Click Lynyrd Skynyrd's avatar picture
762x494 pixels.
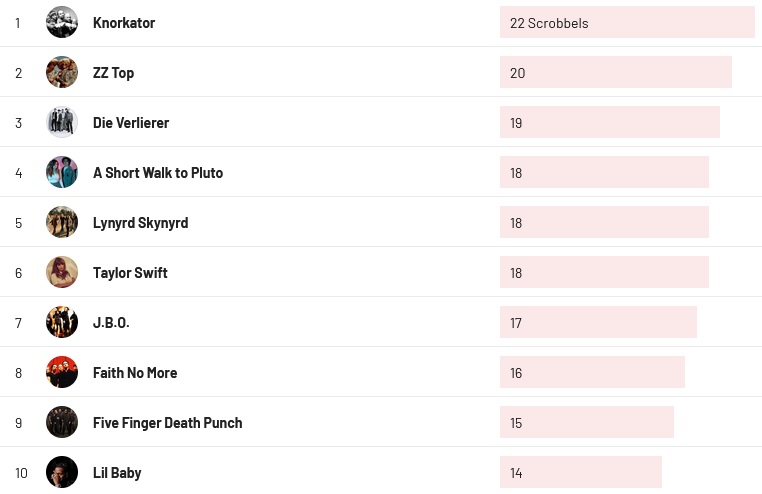pos(62,222)
